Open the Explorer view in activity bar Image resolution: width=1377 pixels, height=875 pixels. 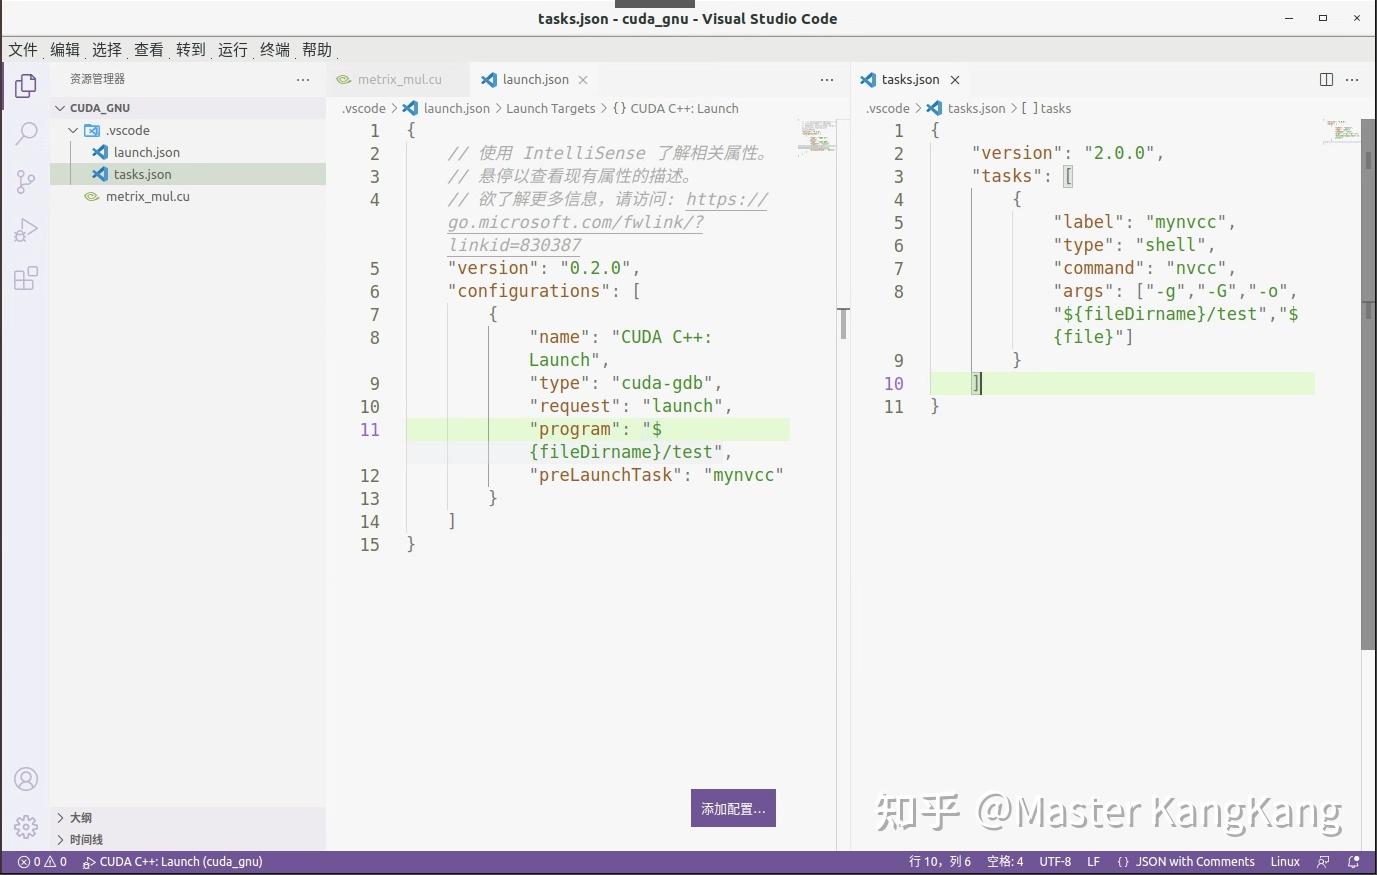tap(26, 86)
